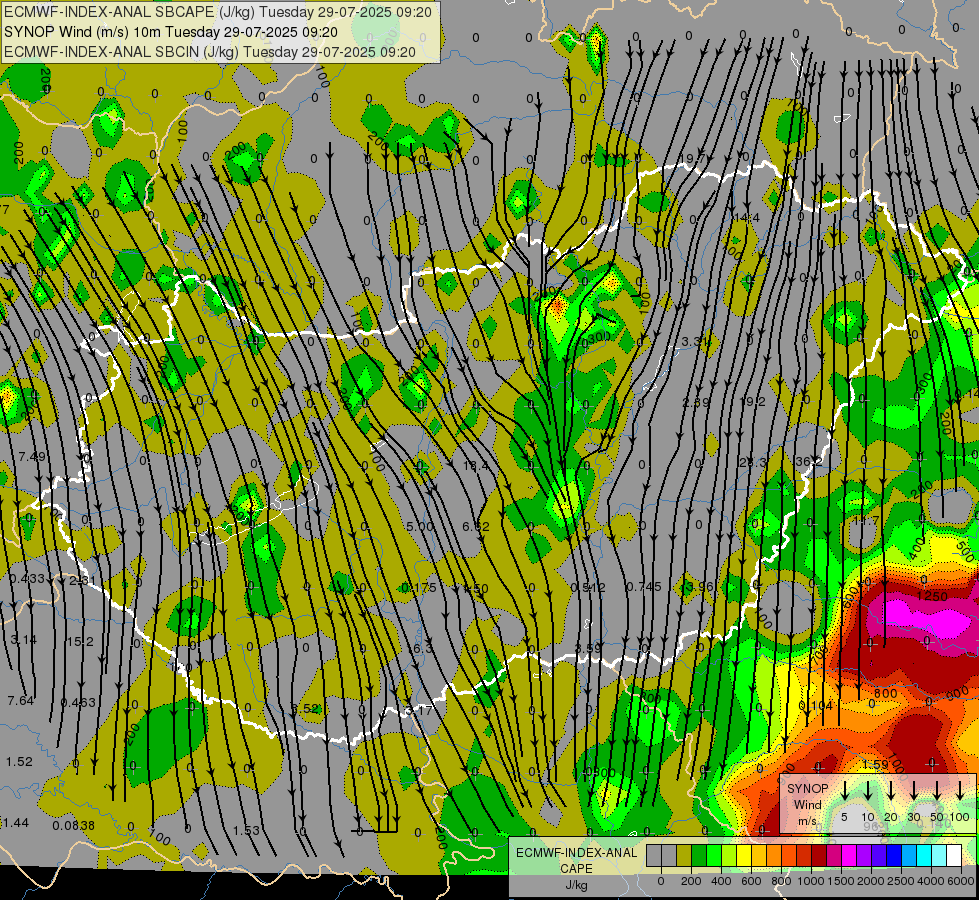The width and height of the screenshot is (979, 900).
Task: Click the 3.17 wind value on map
Action: pyautogui.click(x=418, y=710)
